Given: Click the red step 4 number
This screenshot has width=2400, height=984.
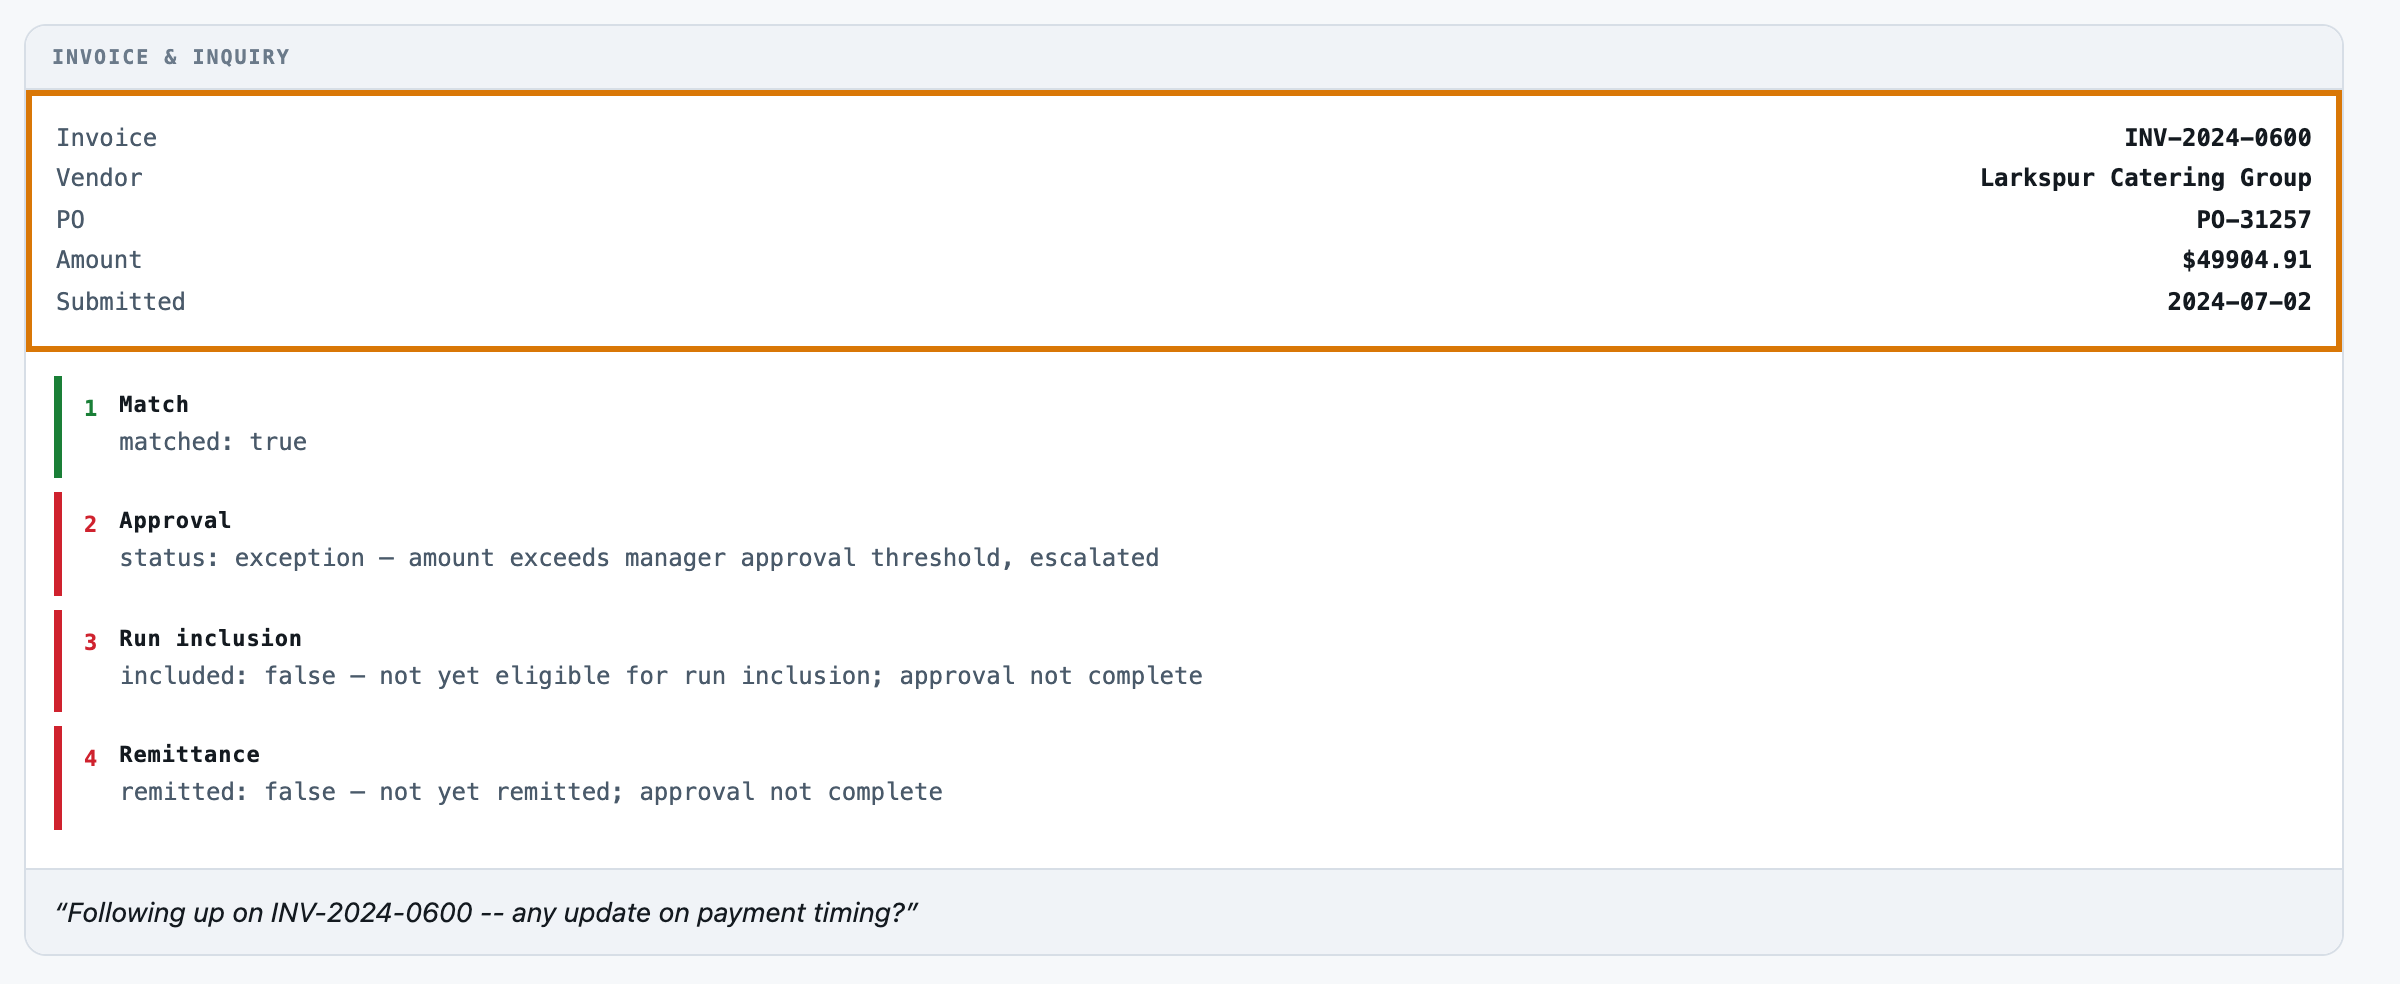Looking at the screenshot, I should click(x=90, y=758).
